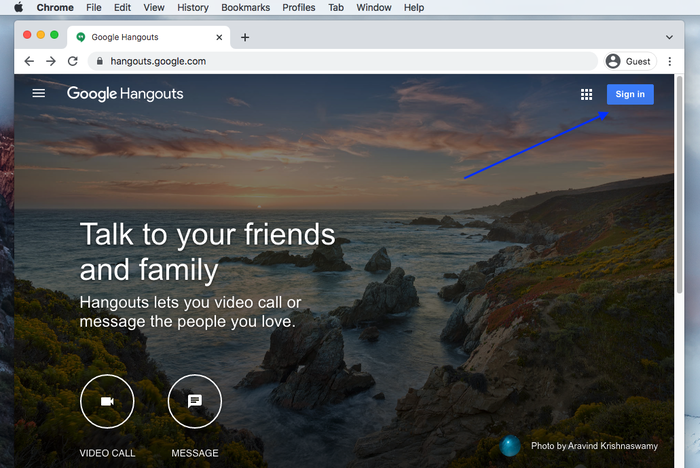Go back to previous page arrow
700x468 pixels.
[29, 61]
